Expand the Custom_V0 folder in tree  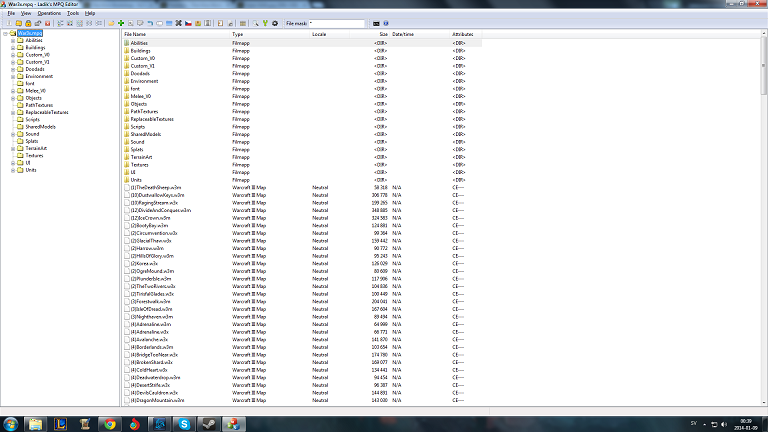click(13, 55)
